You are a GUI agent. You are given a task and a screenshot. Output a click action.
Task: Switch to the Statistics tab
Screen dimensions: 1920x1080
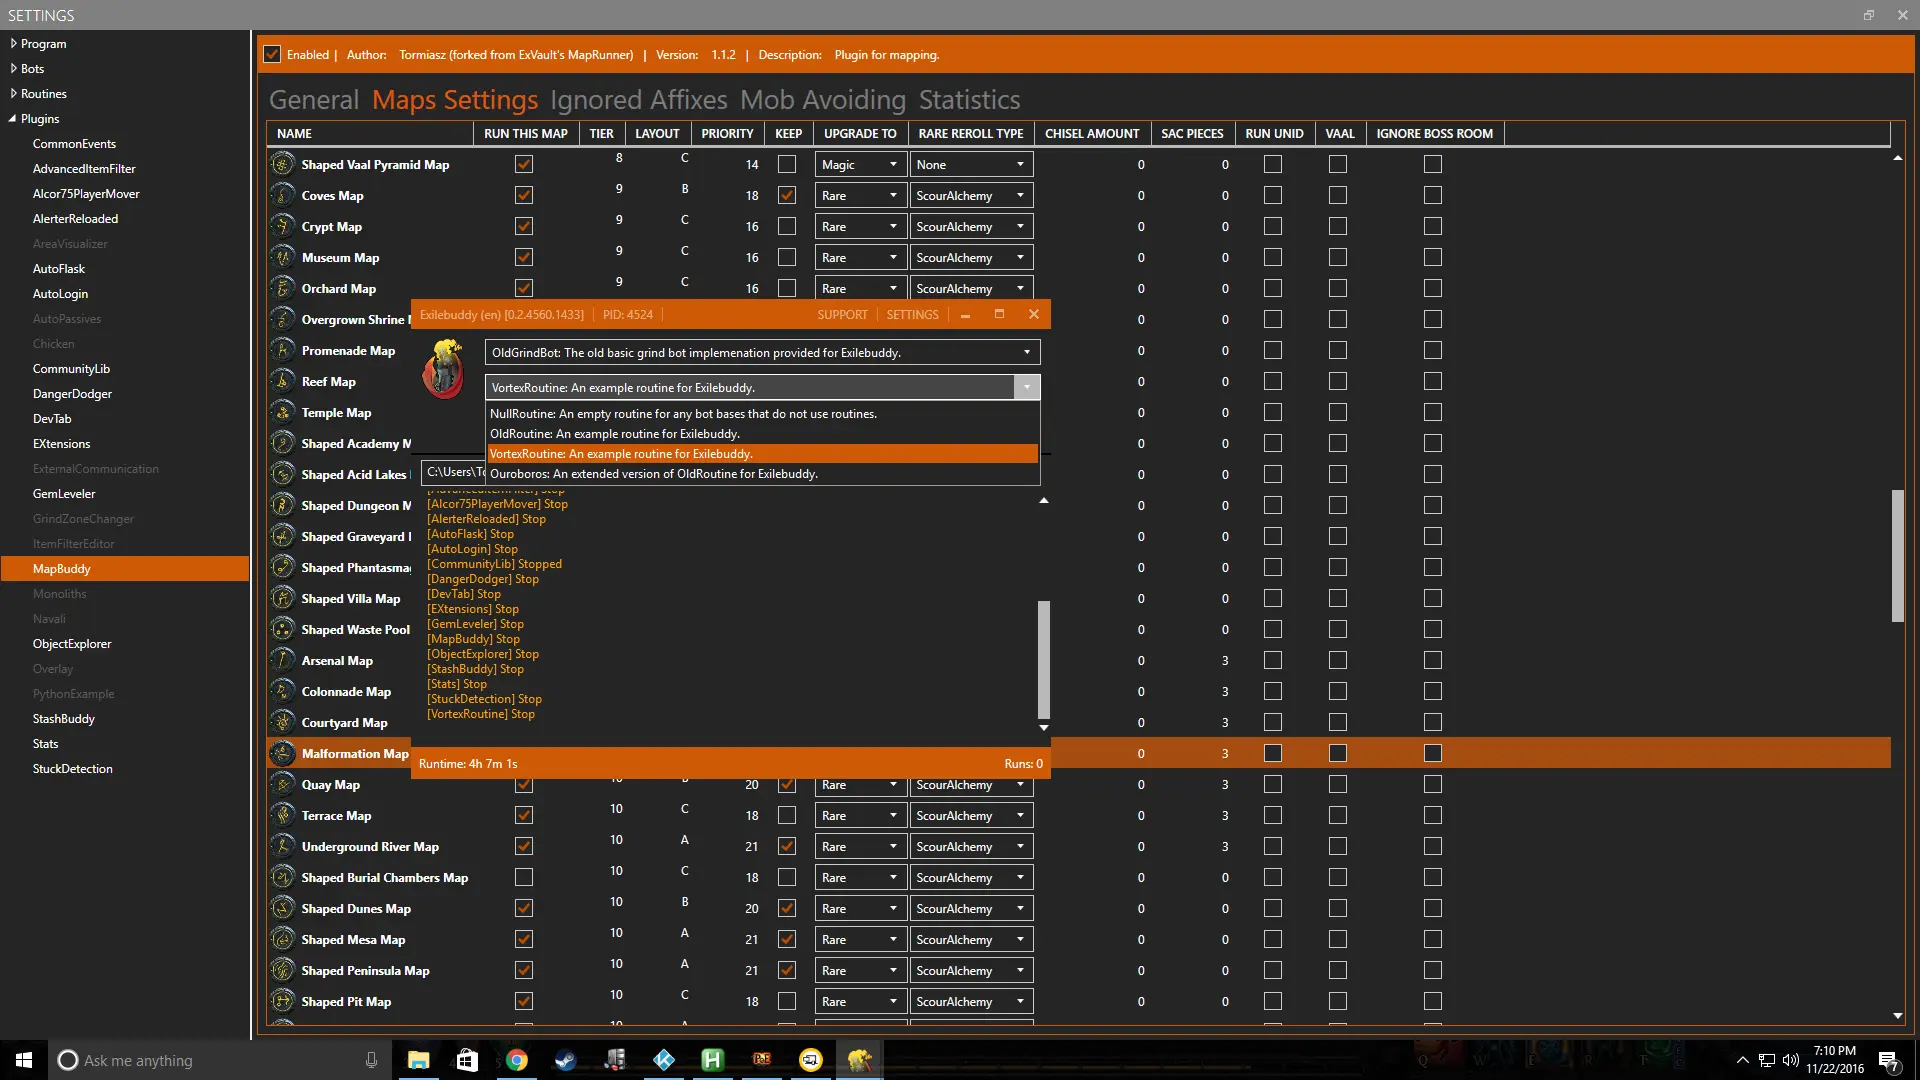970,99
